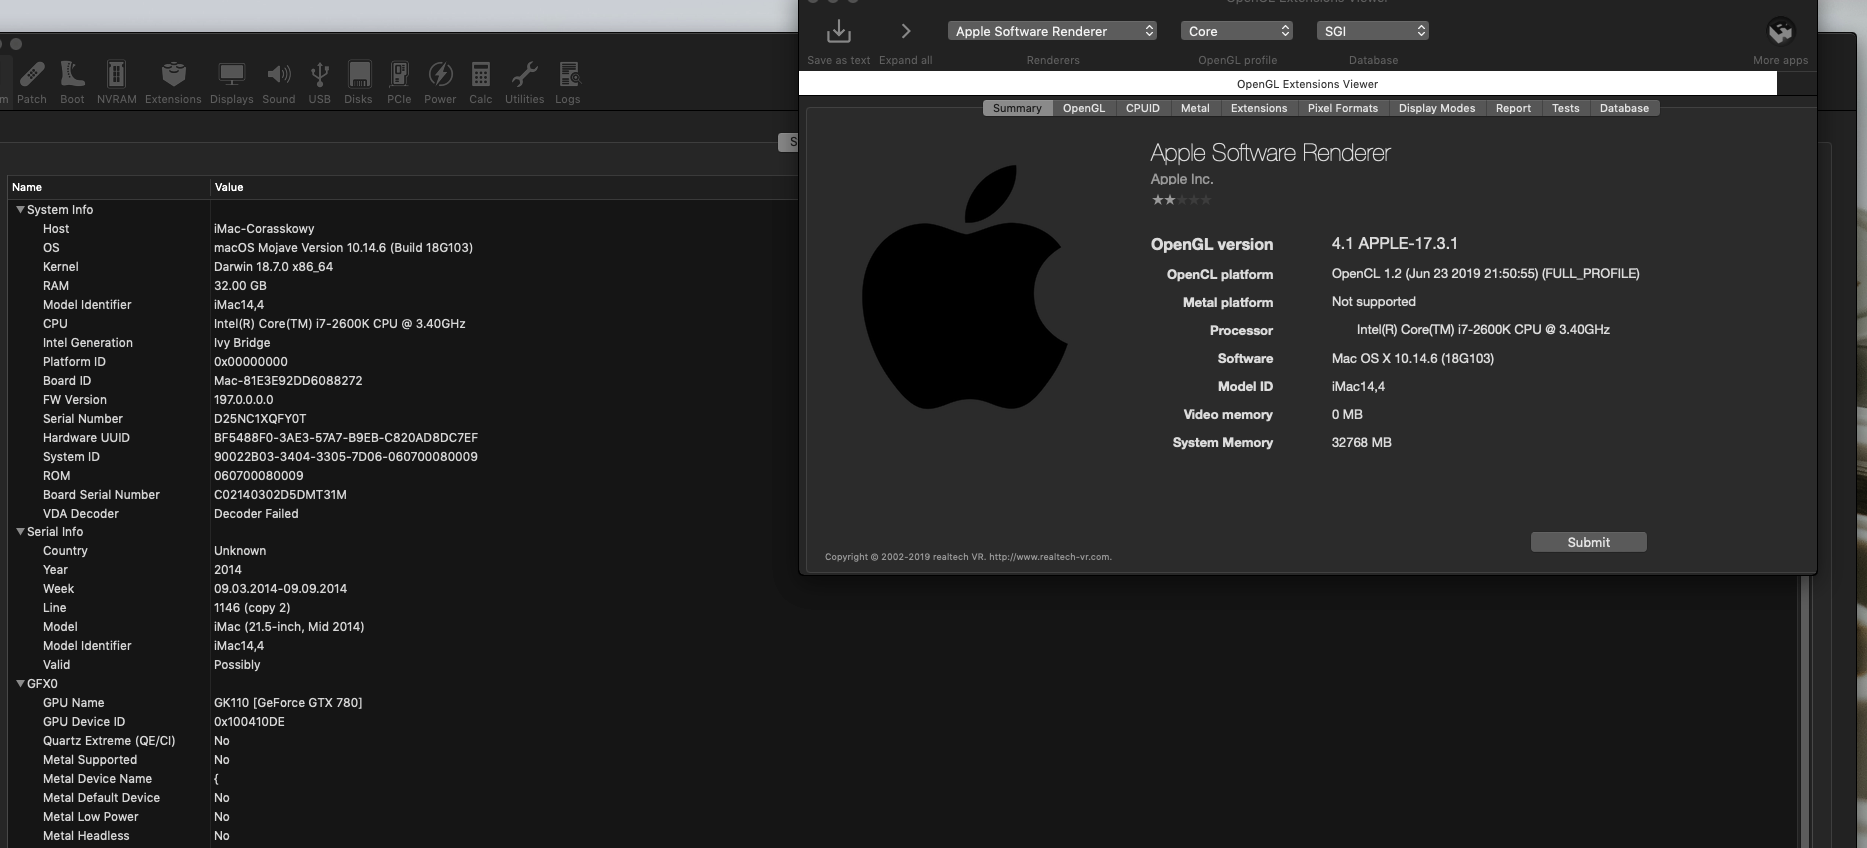
Task: Open the Patch tool in Hackintool toolbar
Action: pyautogui.click(x=32, y=82)
